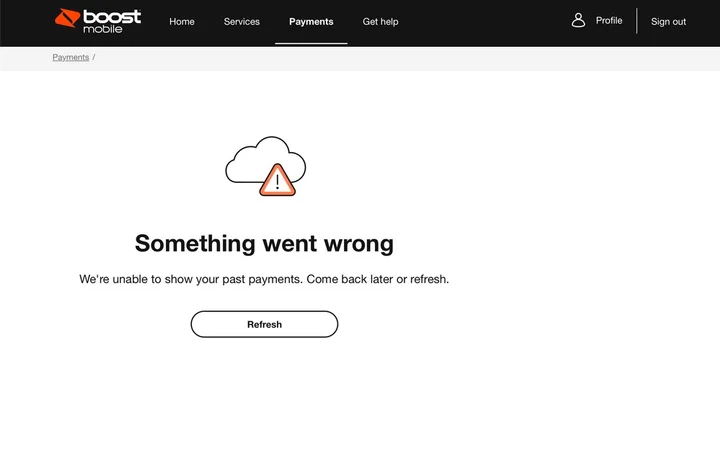Click the orange warning triangle icon
Viewport: 720px width, 454px height.
(x=277, y=181)
